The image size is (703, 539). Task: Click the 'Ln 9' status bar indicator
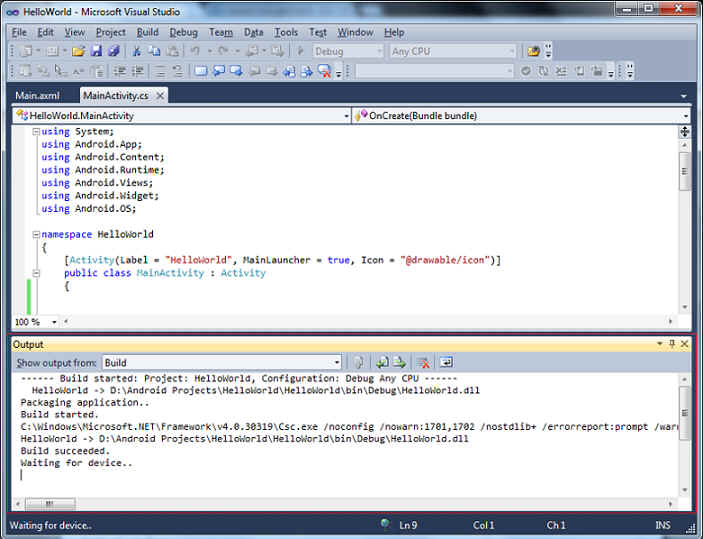[408, 525]
